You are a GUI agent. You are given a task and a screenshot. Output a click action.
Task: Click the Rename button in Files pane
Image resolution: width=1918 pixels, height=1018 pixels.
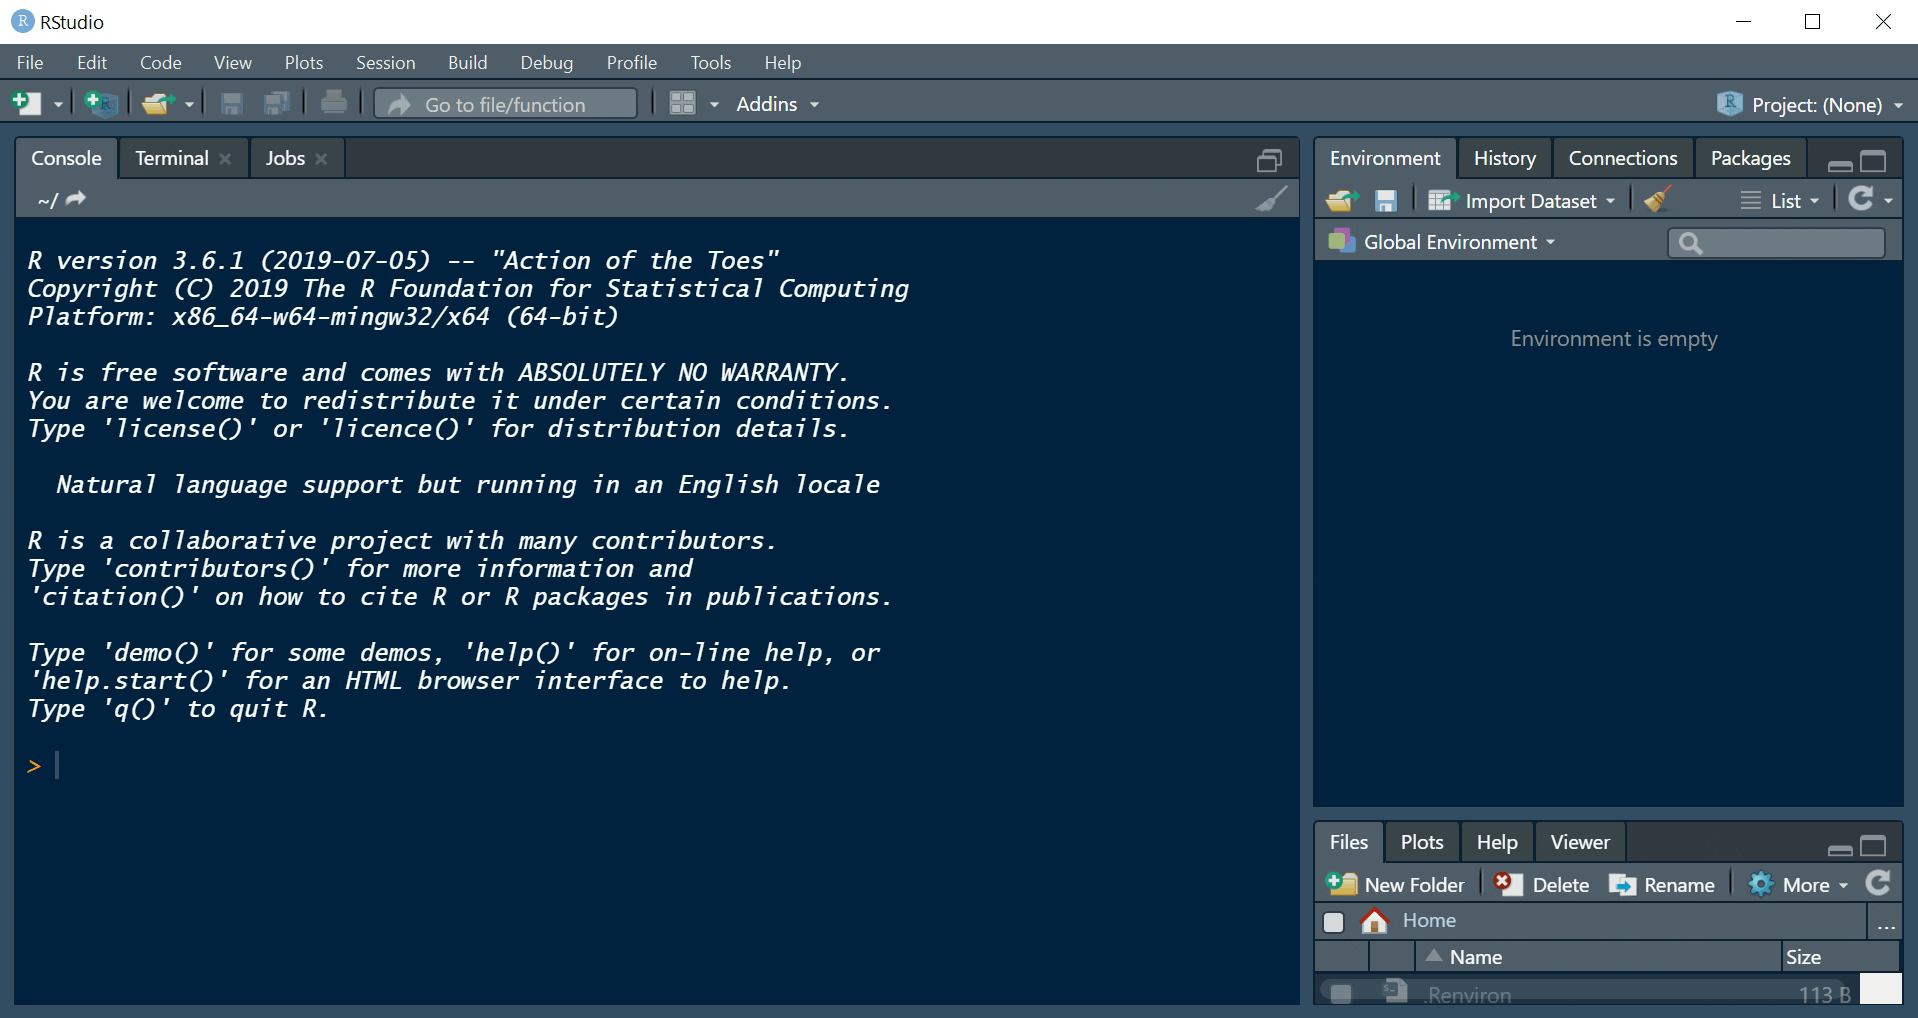click(x=1662, y=885)
